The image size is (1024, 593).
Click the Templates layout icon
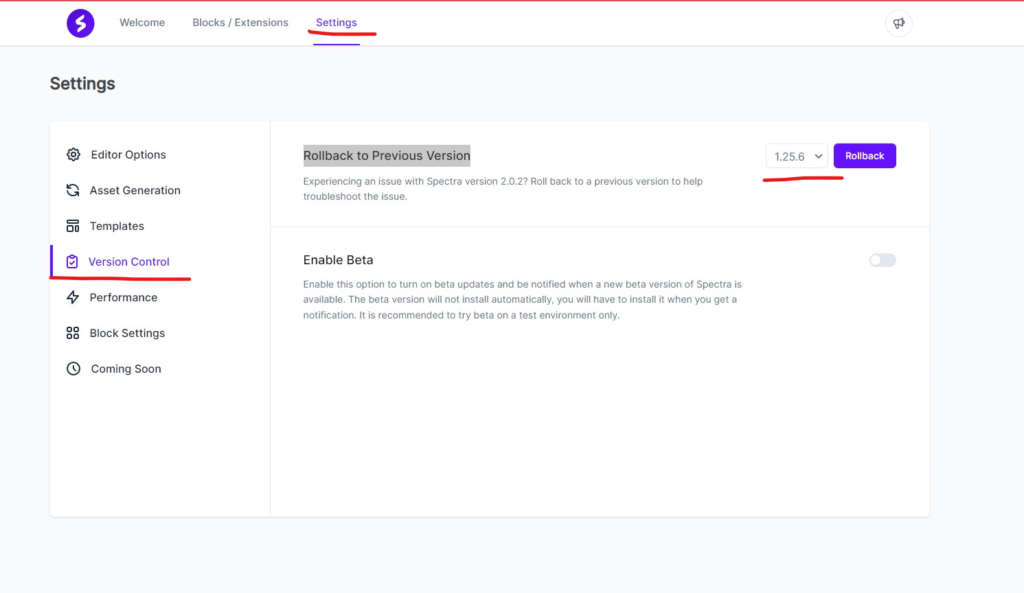click(72, 226)
